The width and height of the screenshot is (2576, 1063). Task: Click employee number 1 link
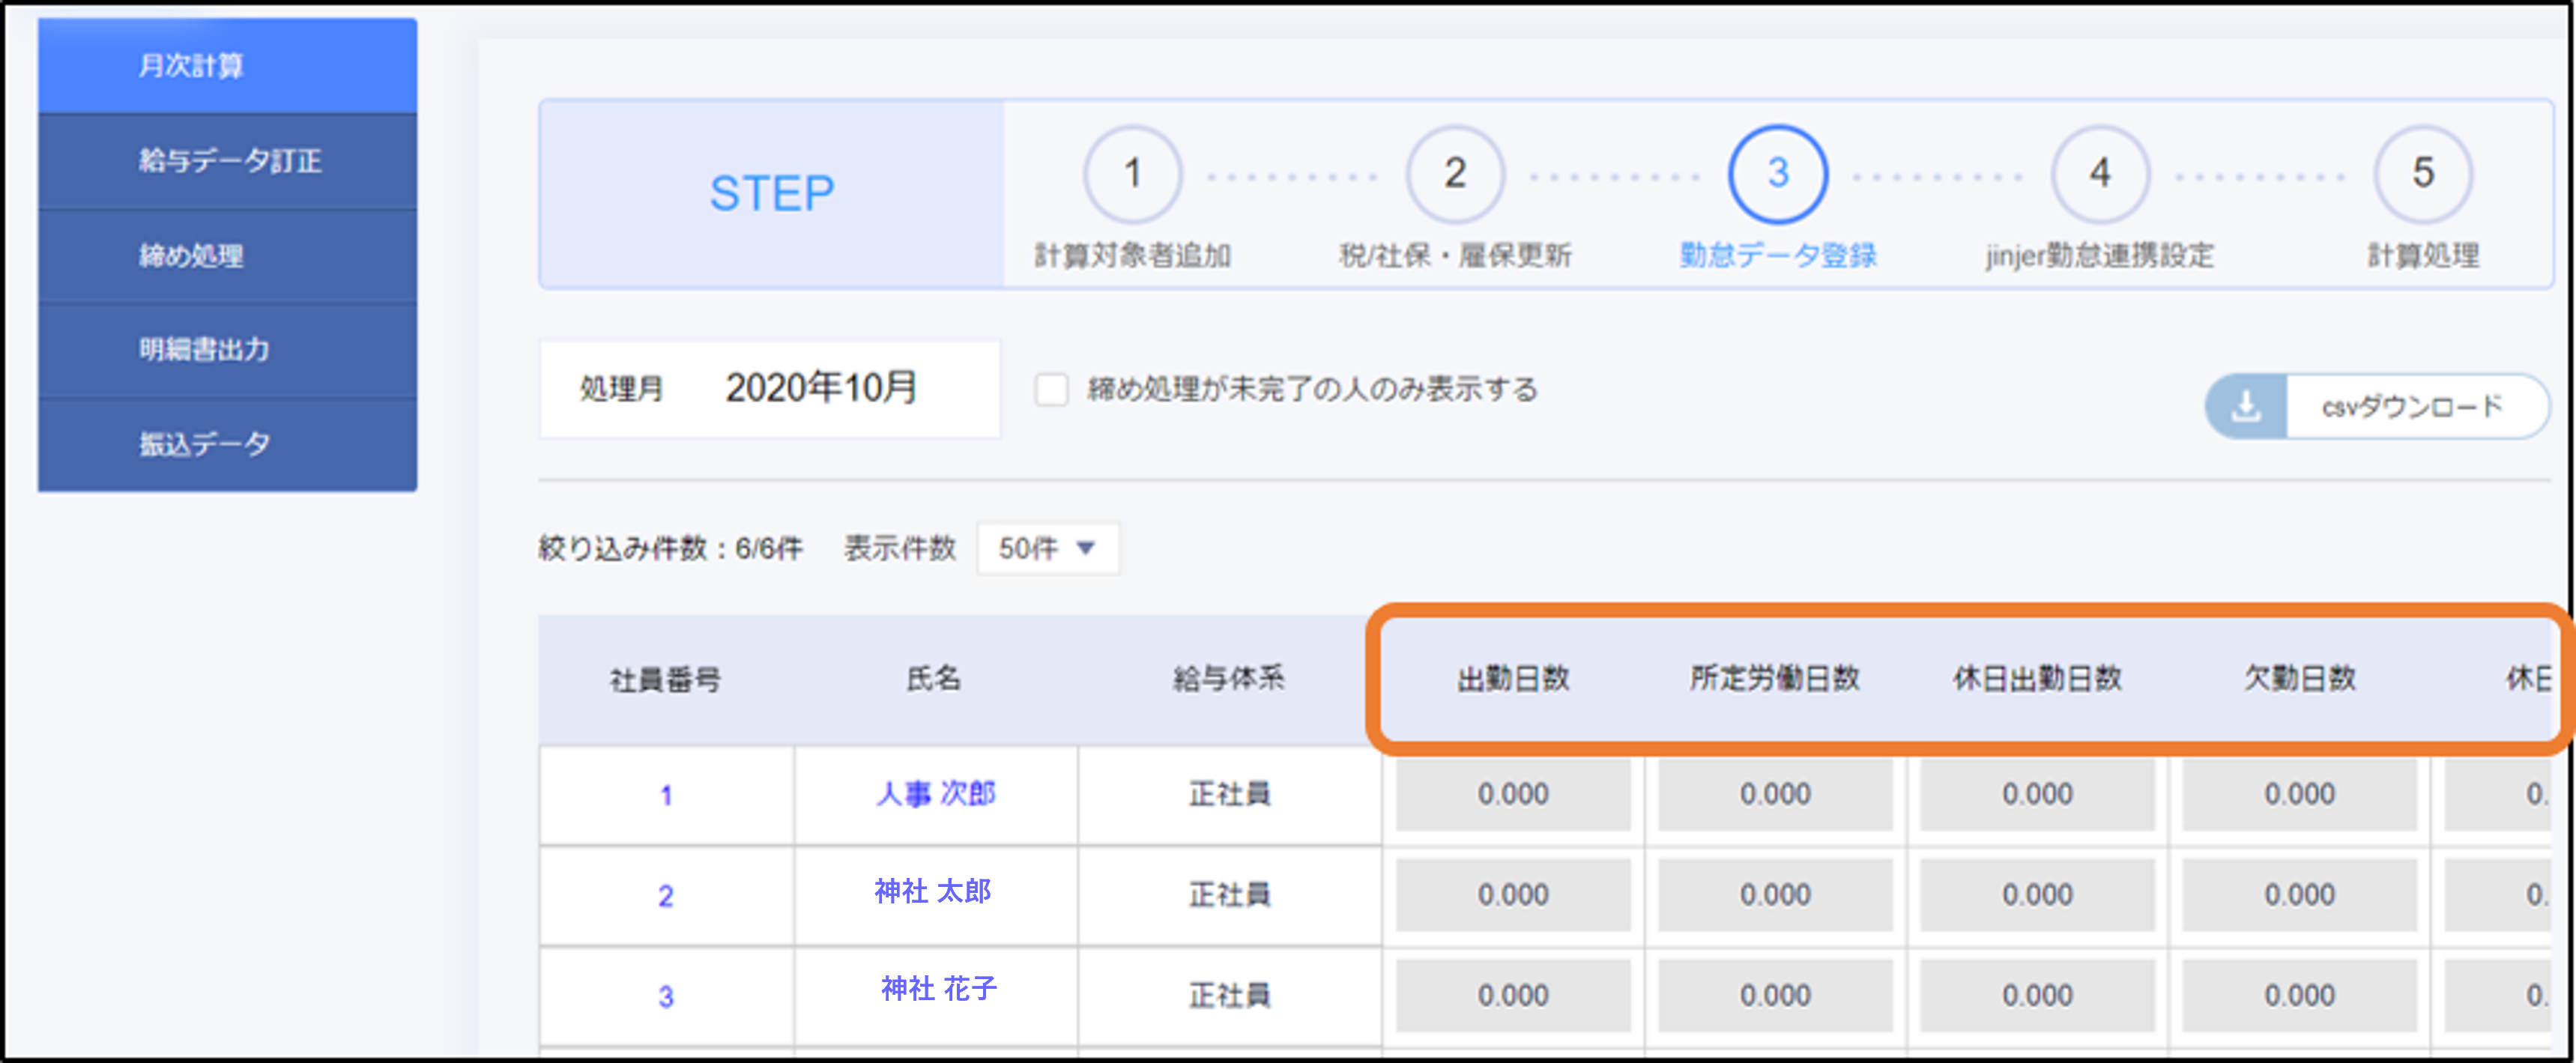pyautogui.click(x=666, y=796)
